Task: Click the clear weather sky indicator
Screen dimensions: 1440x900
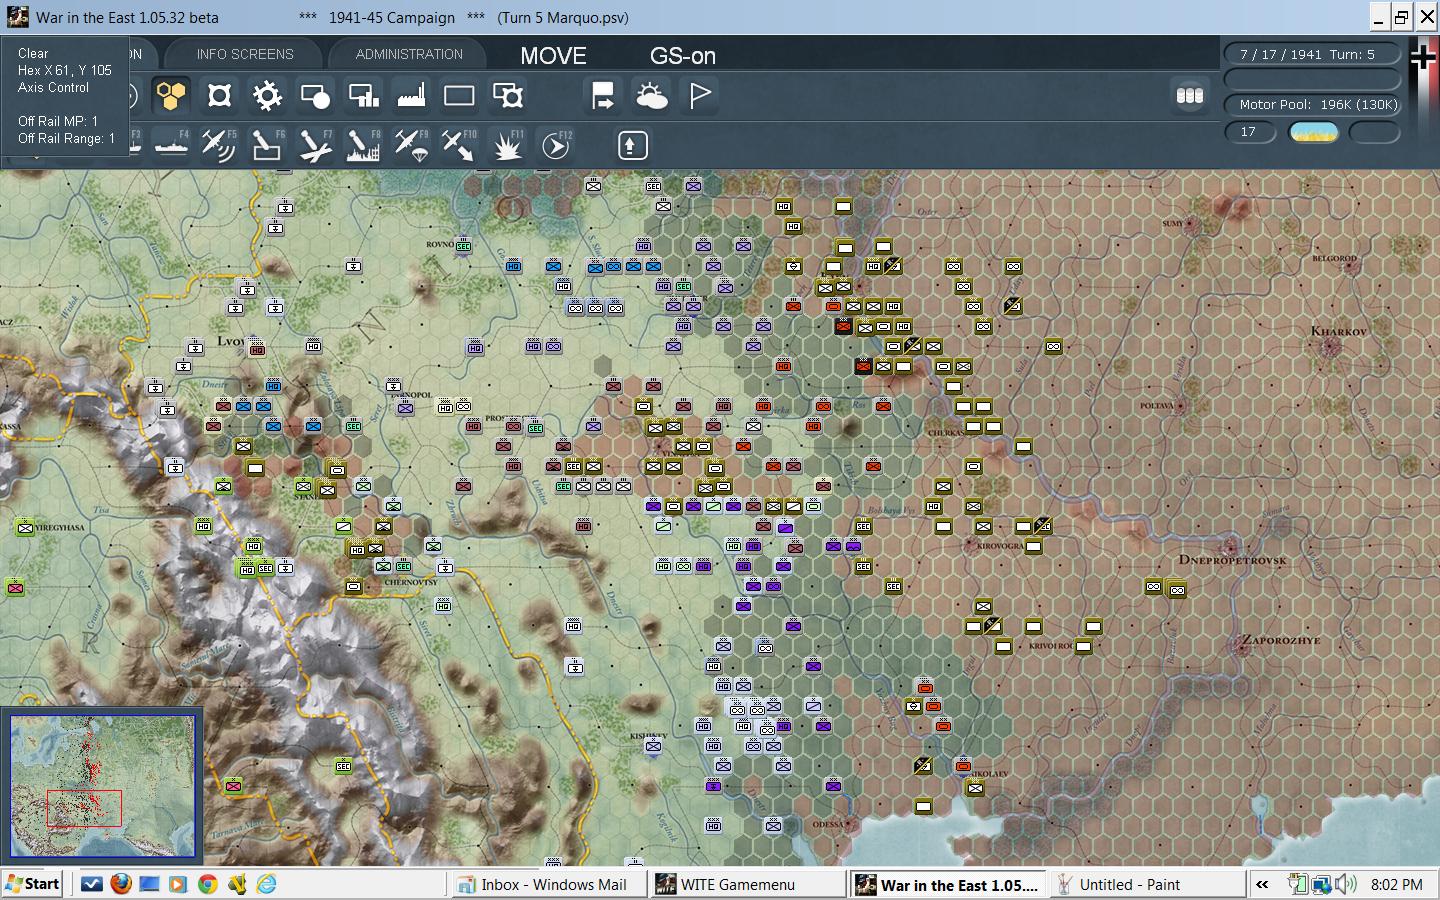Action: 1313,132
